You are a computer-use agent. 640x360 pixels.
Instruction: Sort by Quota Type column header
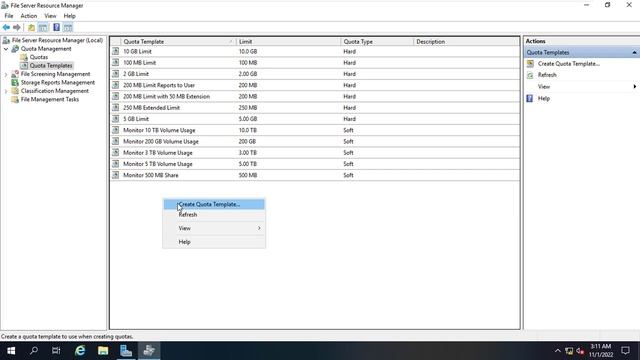click(377, 42)
